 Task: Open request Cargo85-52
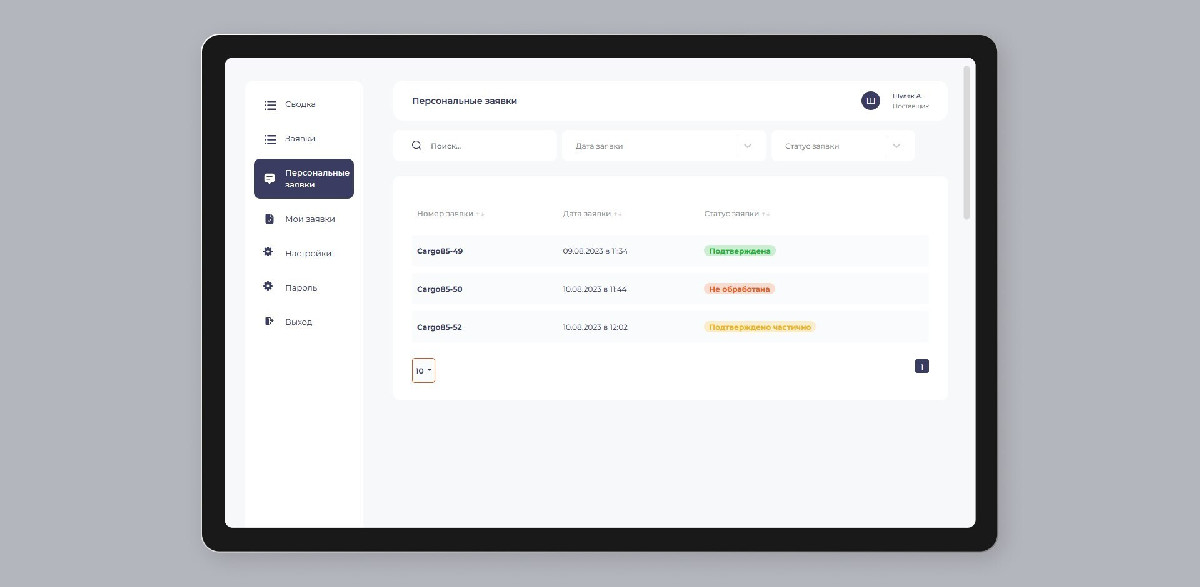[440, 327]
